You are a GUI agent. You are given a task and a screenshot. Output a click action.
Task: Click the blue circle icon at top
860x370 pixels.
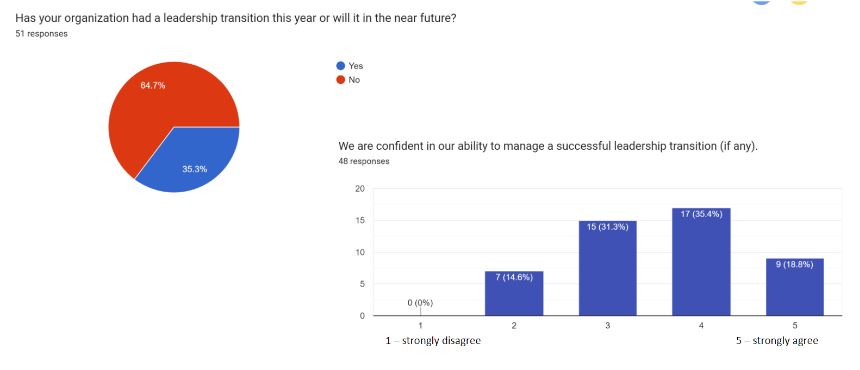(761, 2)
